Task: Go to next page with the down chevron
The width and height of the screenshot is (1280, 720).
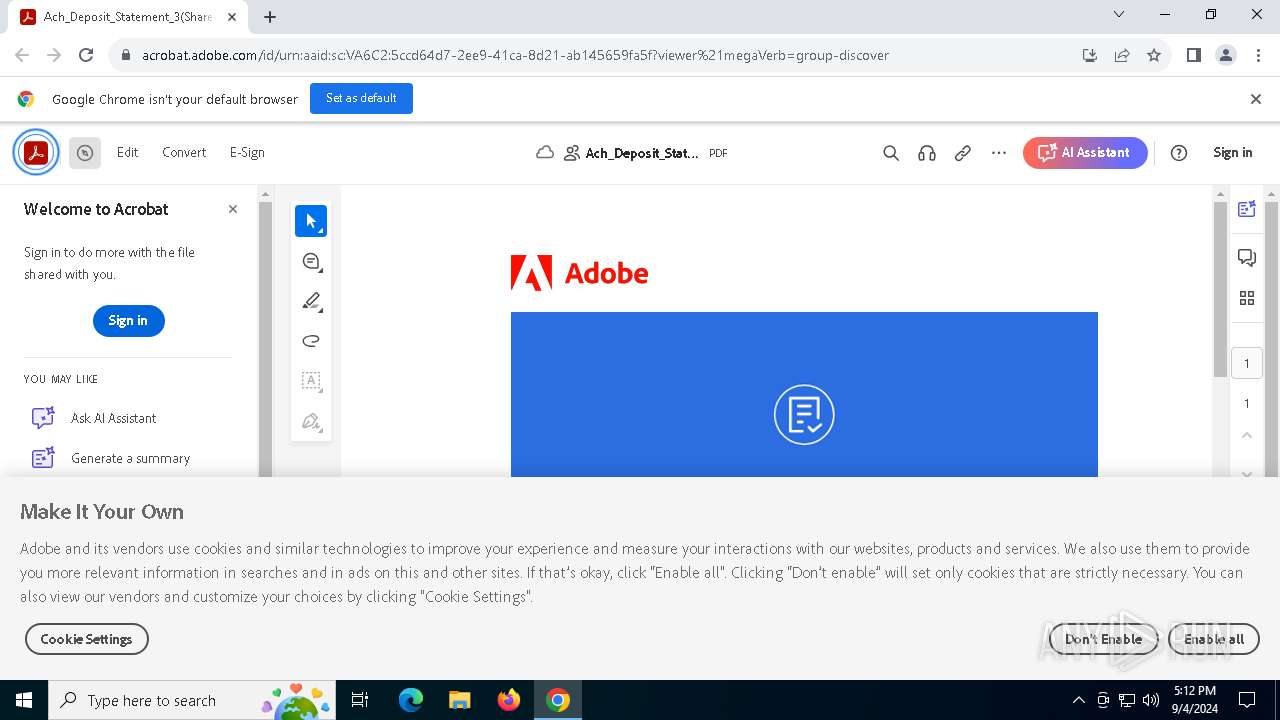Action: (1247, 473)
